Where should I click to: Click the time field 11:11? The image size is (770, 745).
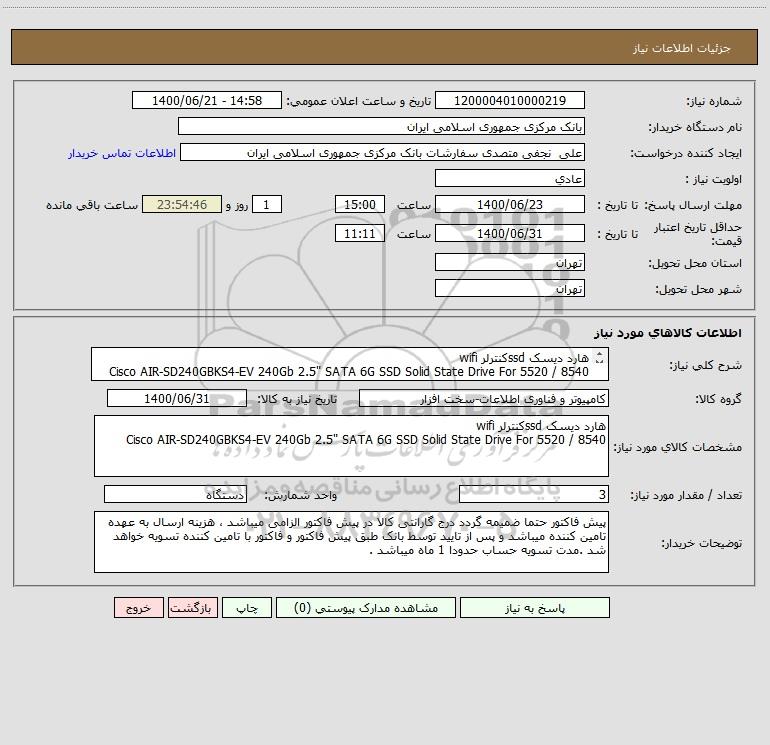coord(359,233)
